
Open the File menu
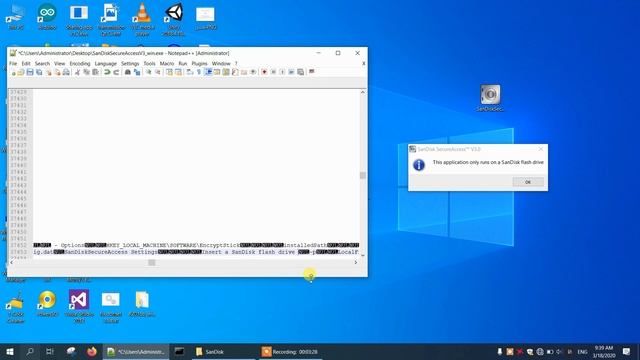click(13, 64)
